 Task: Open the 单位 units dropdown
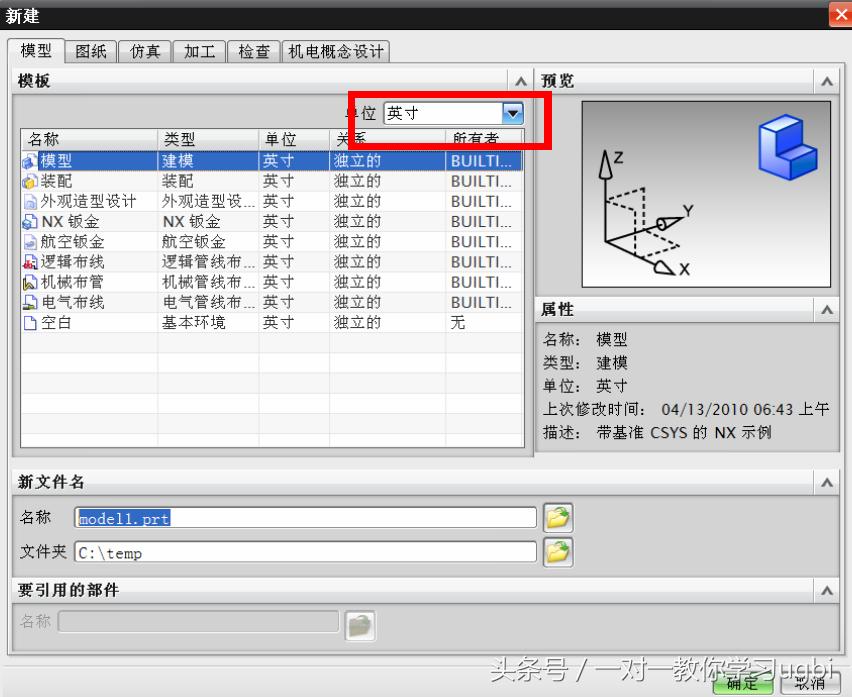click(513, 113)
